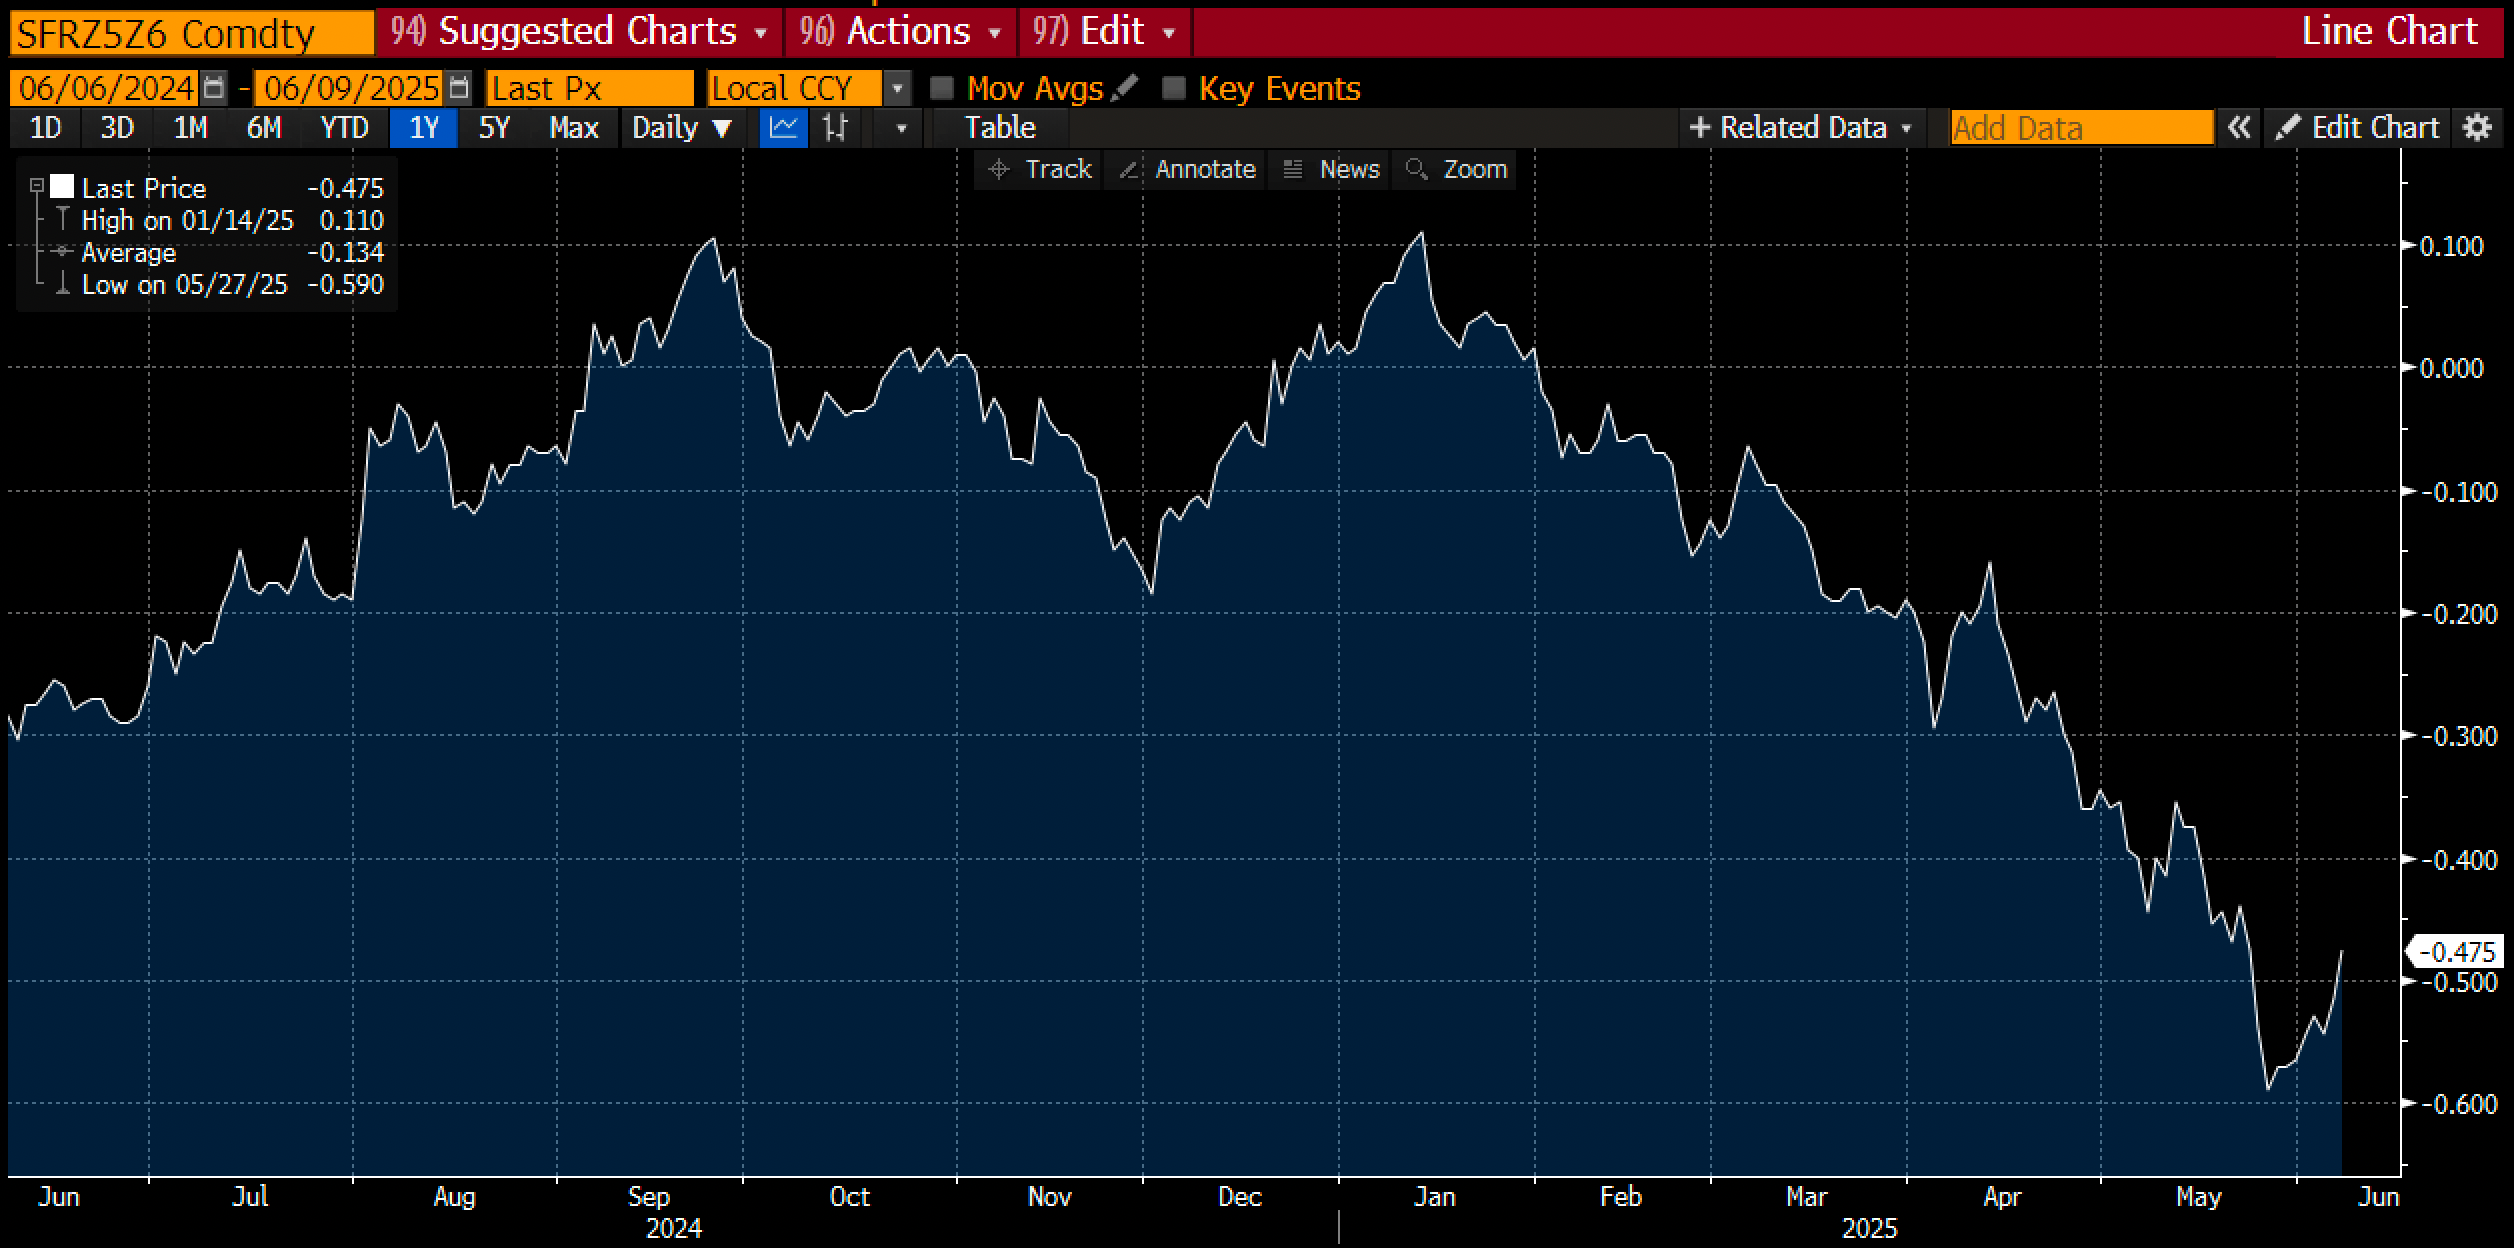
Task: Switch to candlestick bar chart icon
Action: [835, 128]
